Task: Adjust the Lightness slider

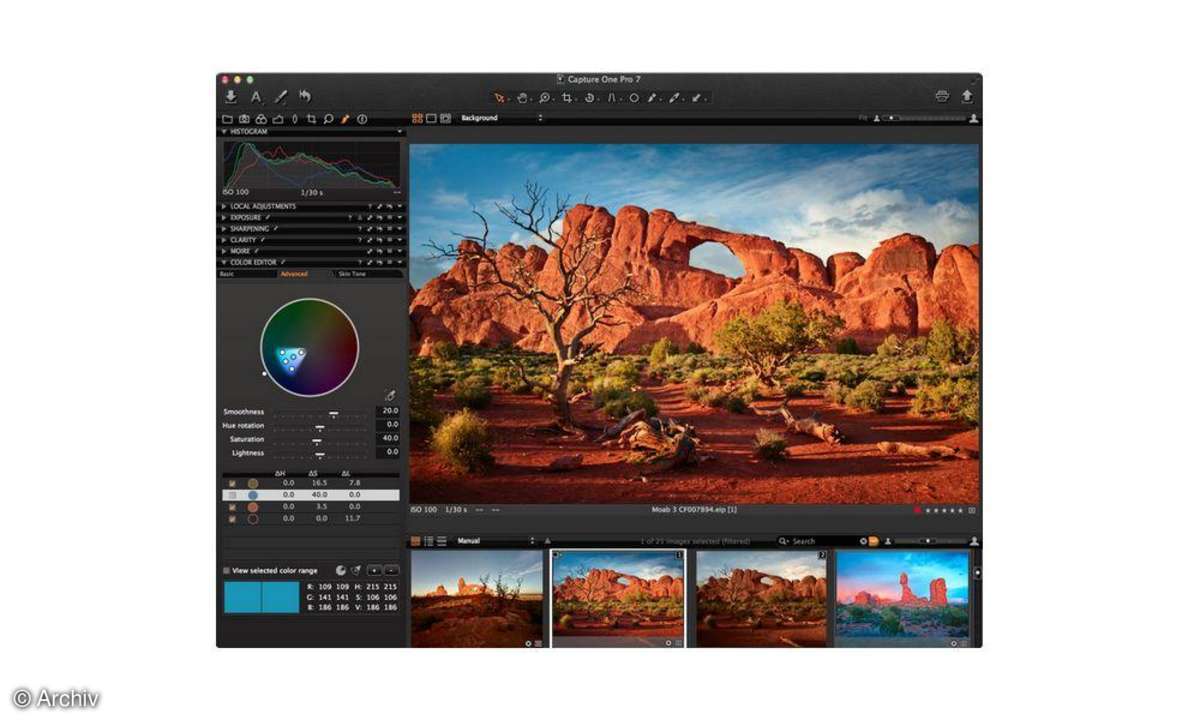Action: [321, 453]
